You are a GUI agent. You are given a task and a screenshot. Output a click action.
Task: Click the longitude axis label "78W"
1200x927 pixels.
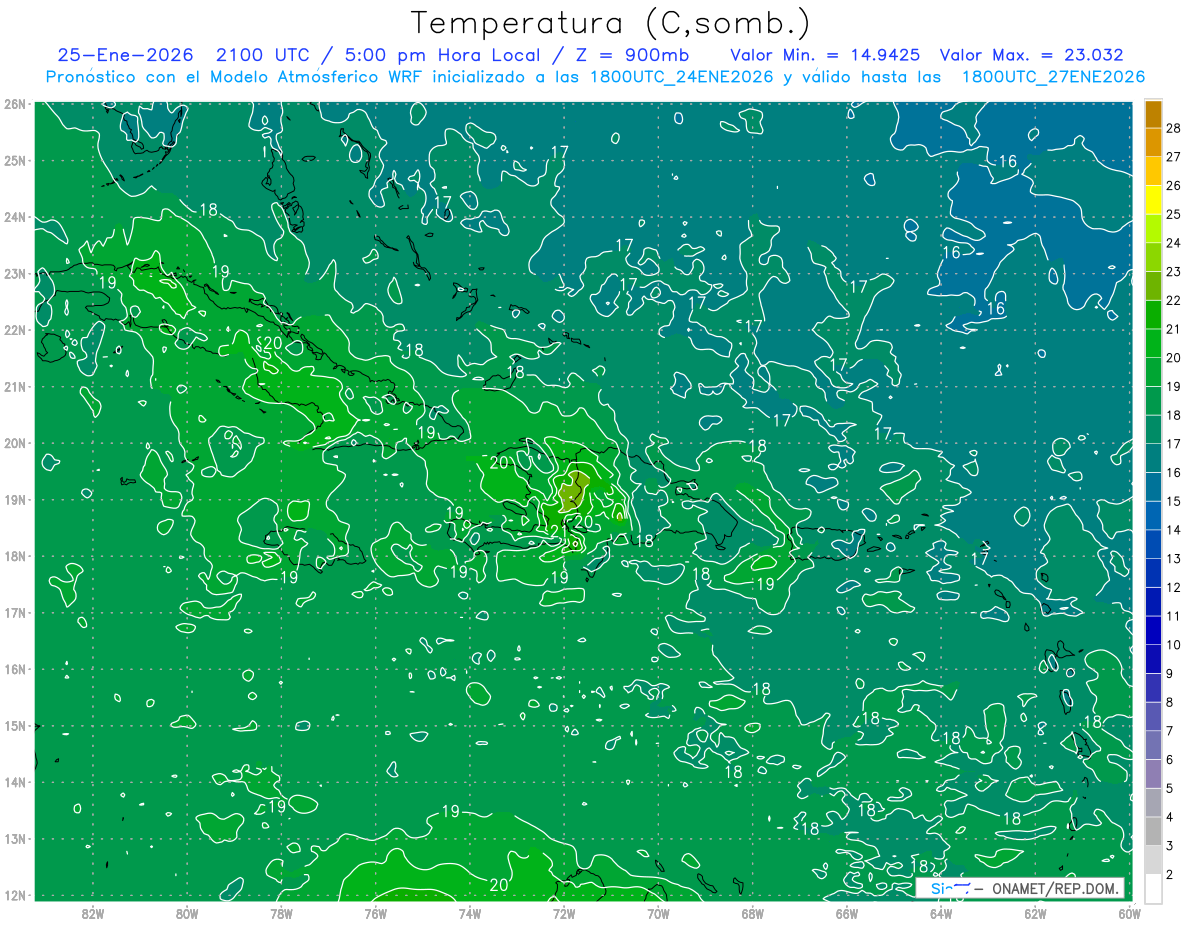click(281, 913)
